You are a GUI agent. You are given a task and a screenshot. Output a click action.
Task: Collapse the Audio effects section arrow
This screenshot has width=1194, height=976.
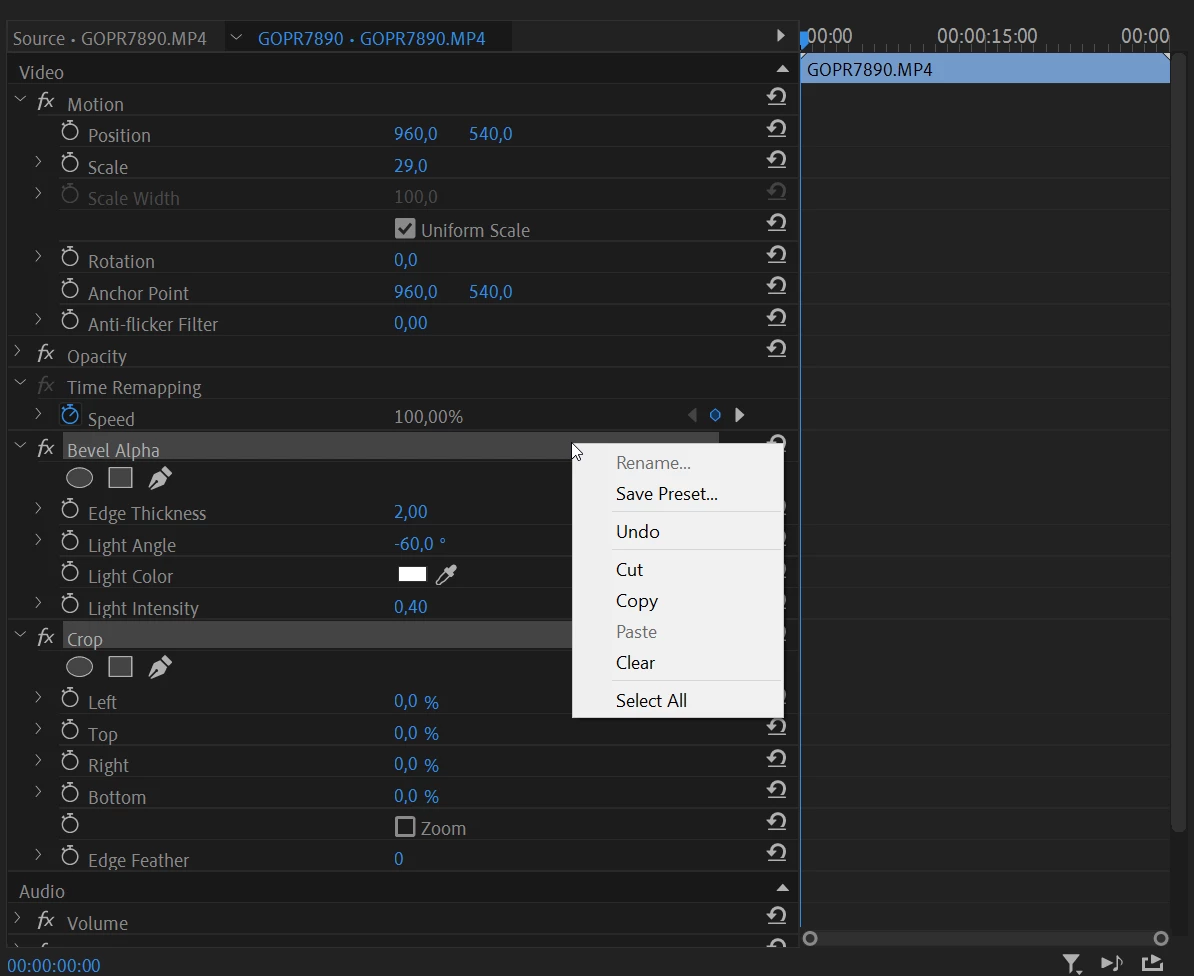782,888
